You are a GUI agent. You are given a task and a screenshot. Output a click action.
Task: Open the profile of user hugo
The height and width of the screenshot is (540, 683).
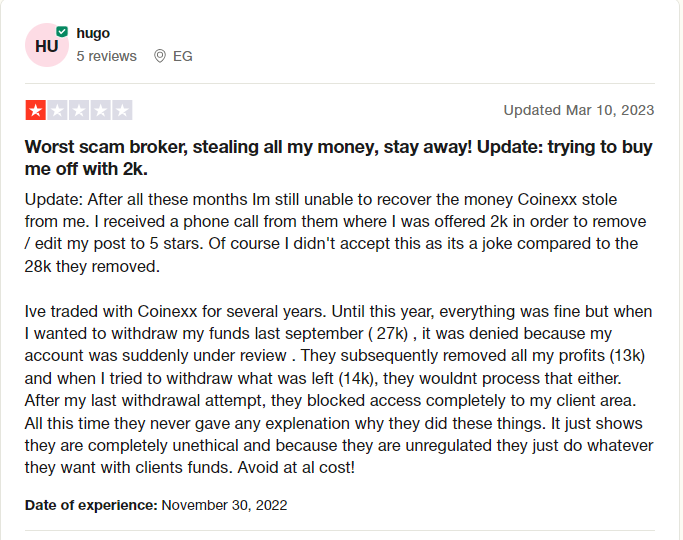93,33
